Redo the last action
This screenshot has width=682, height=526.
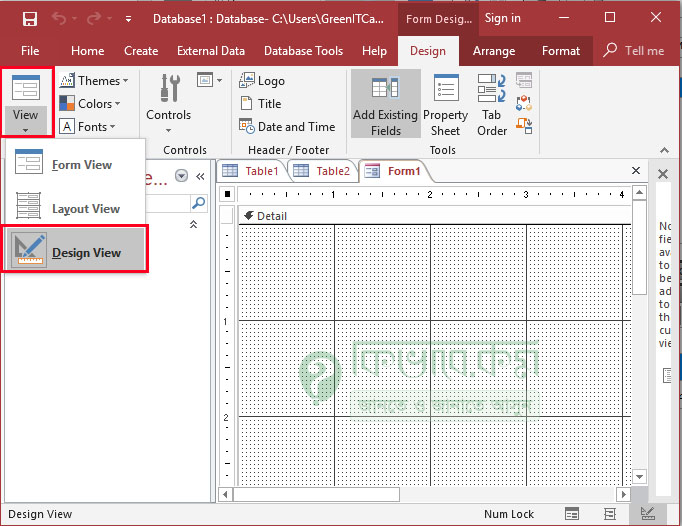coord(94,19)
